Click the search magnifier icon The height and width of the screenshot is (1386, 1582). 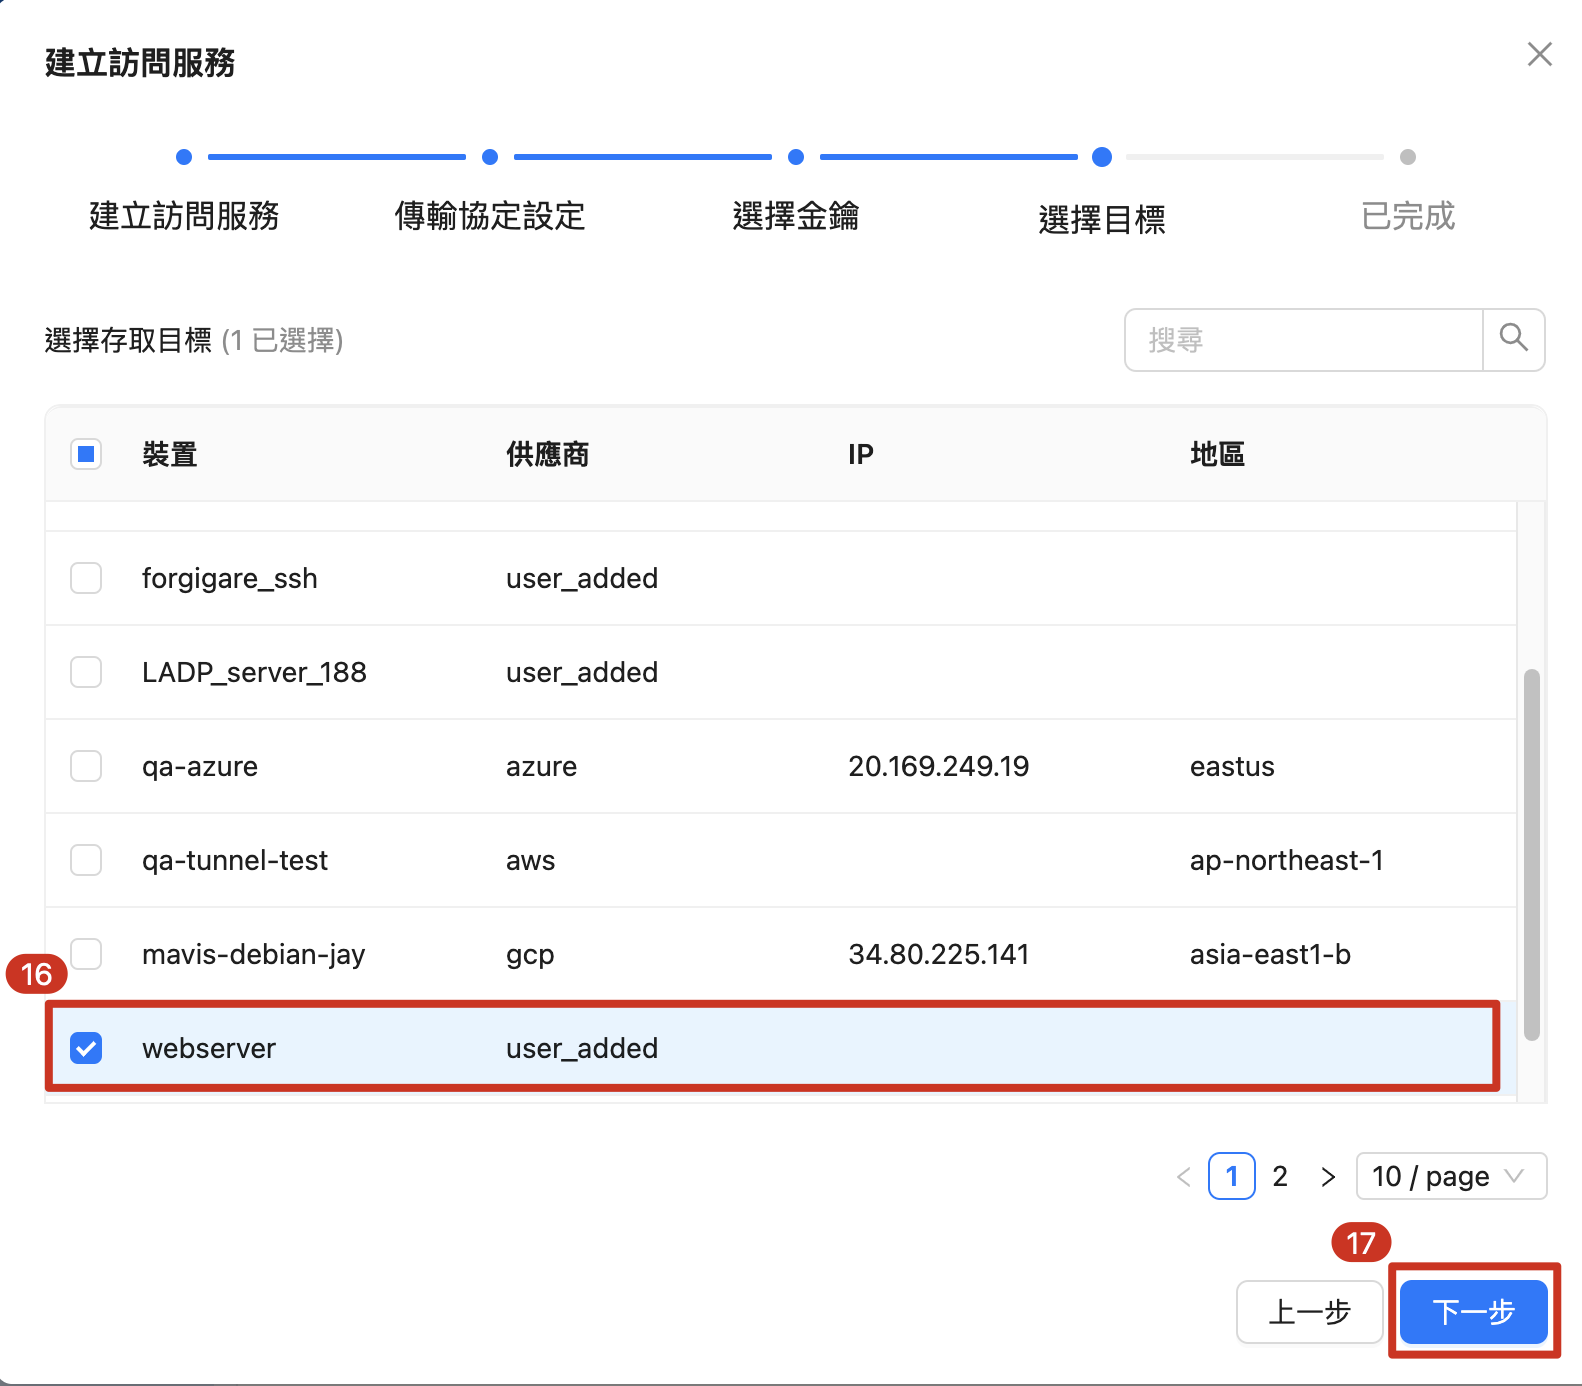pos(1513,339)
